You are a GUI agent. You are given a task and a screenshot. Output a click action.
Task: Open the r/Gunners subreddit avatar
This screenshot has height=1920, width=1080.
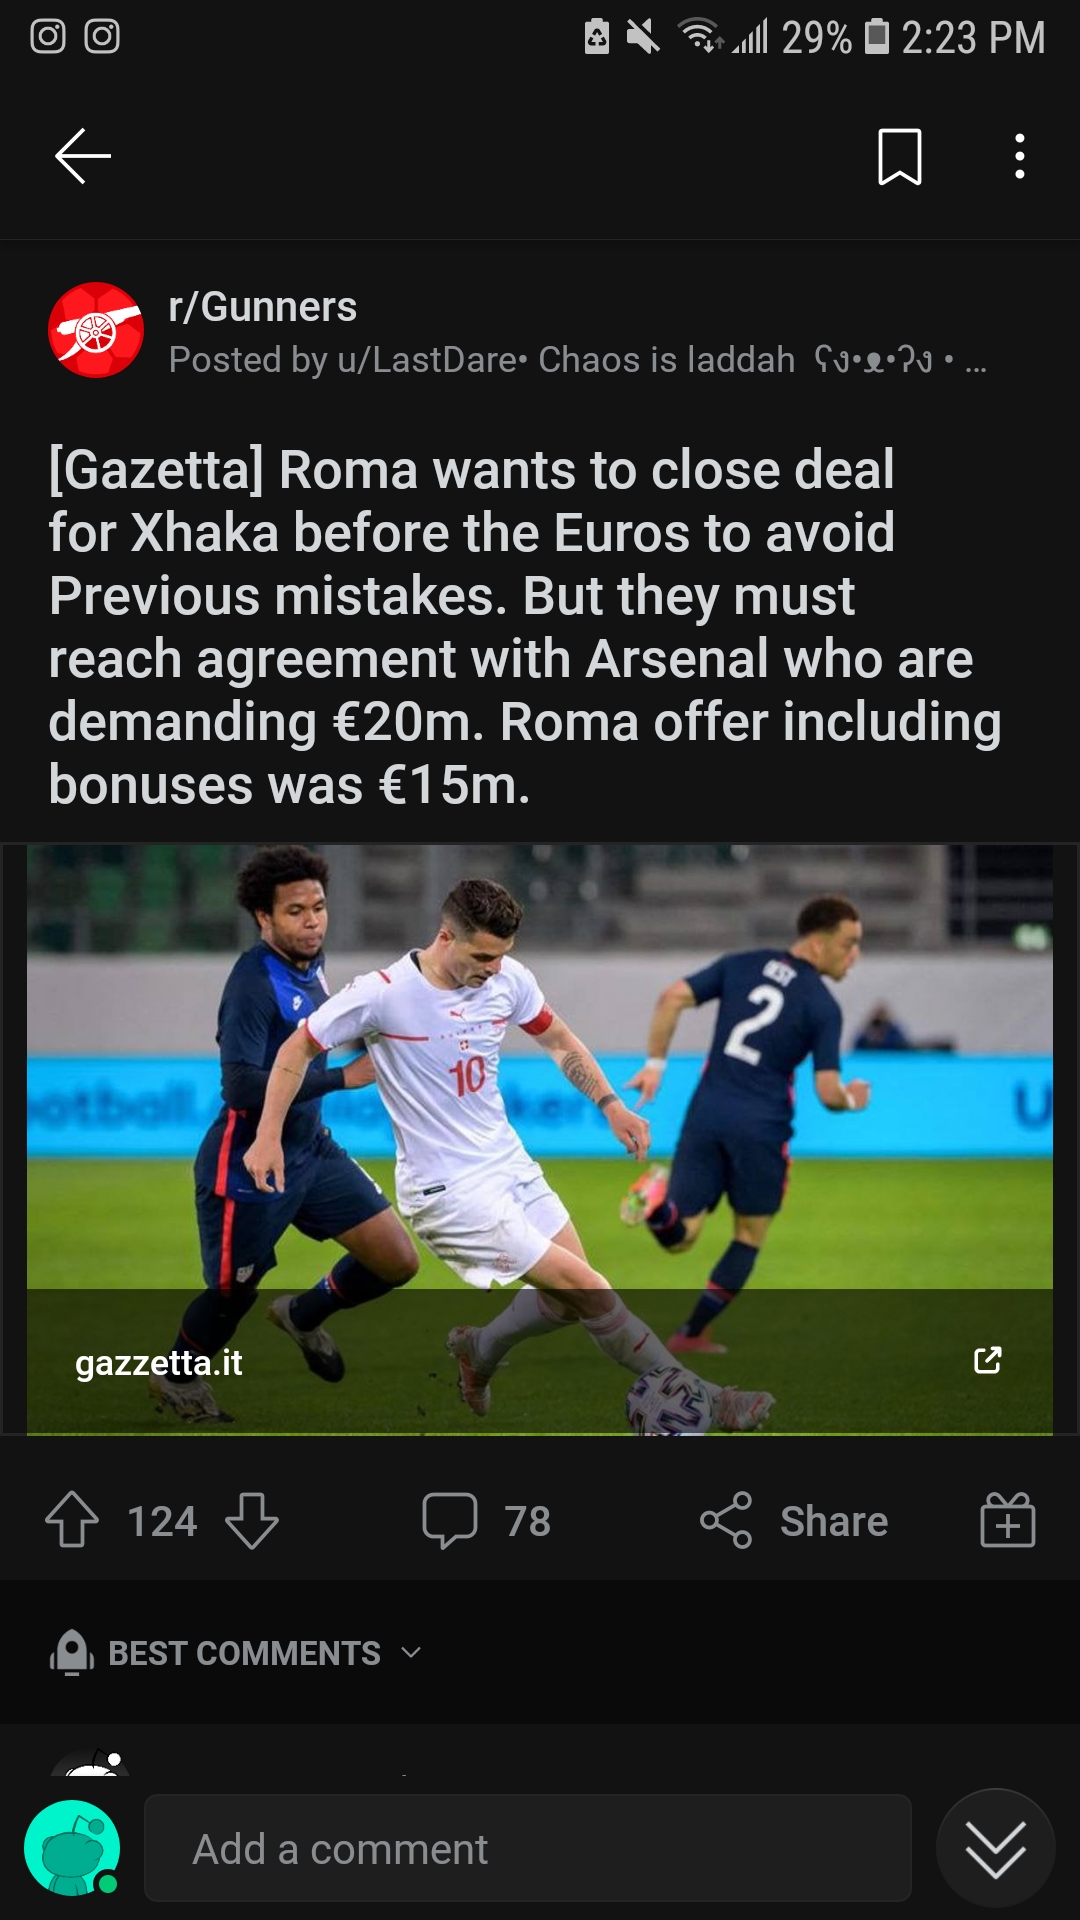tap(96, 330)
